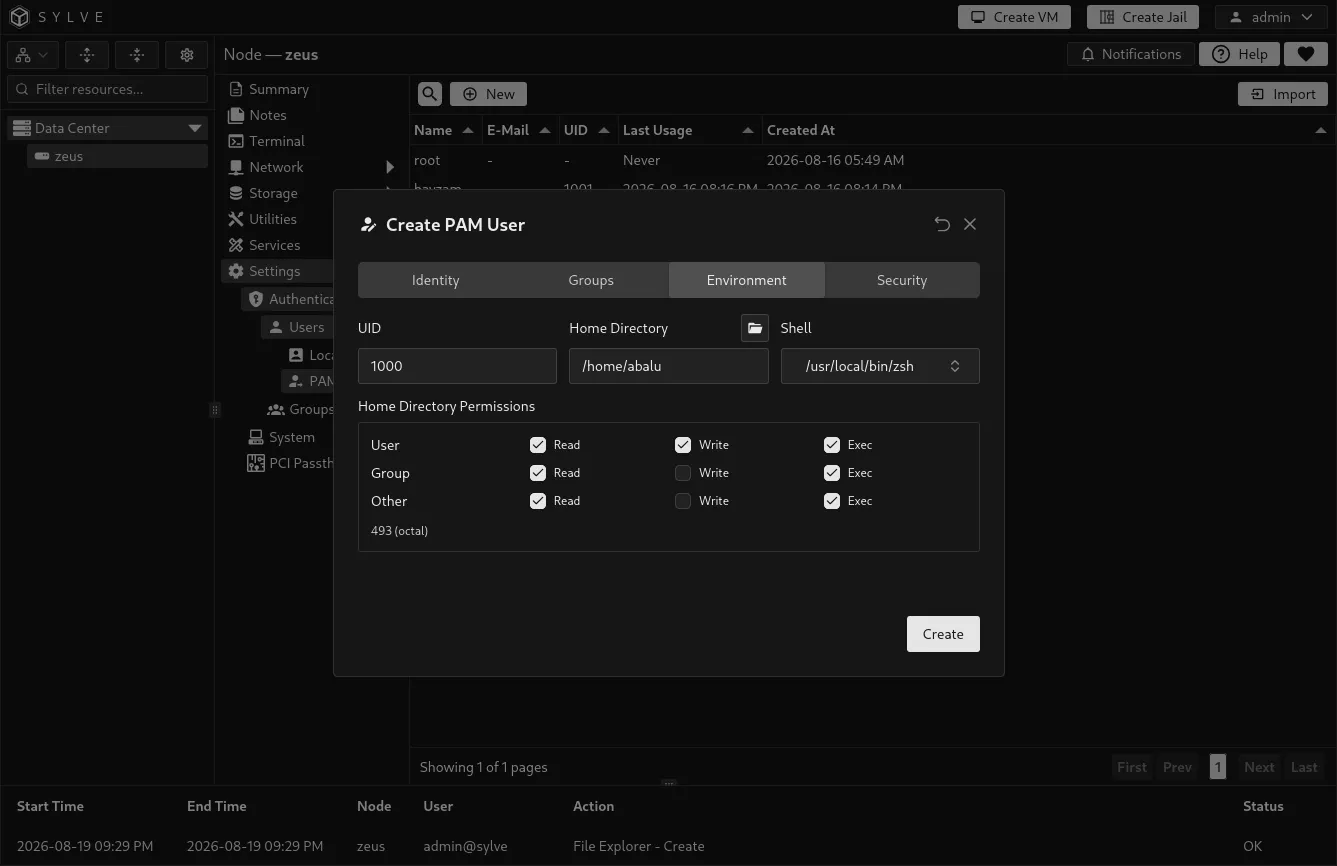
Task: Uncheck User Exec permission
Action: click(832, 445)
